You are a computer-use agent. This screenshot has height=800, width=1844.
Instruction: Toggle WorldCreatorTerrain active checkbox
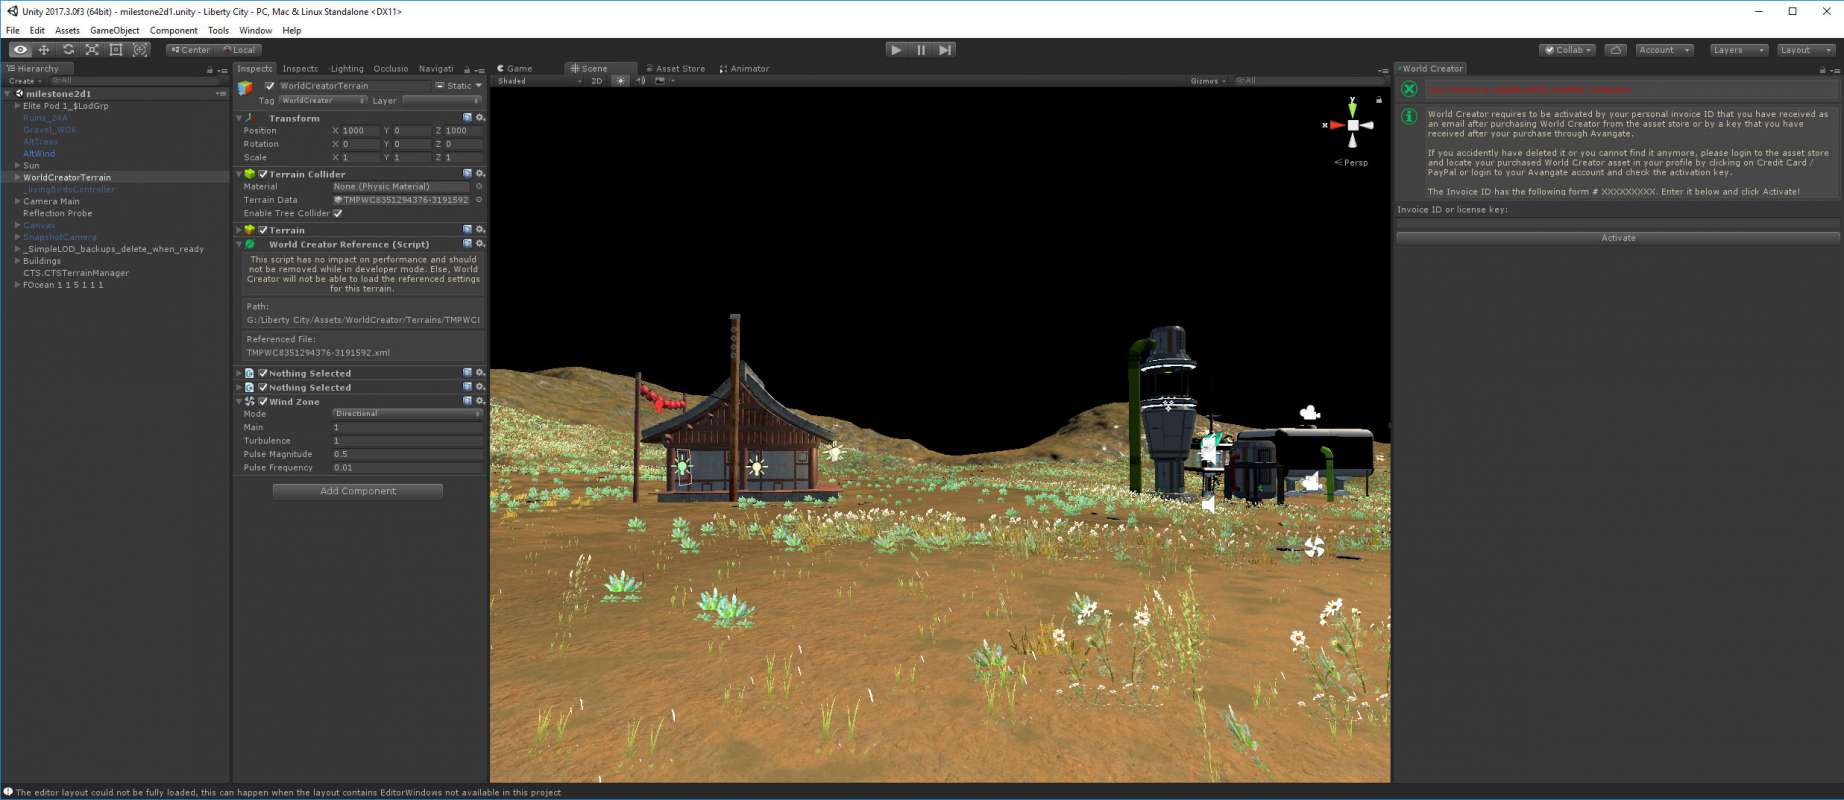(269, 85)
